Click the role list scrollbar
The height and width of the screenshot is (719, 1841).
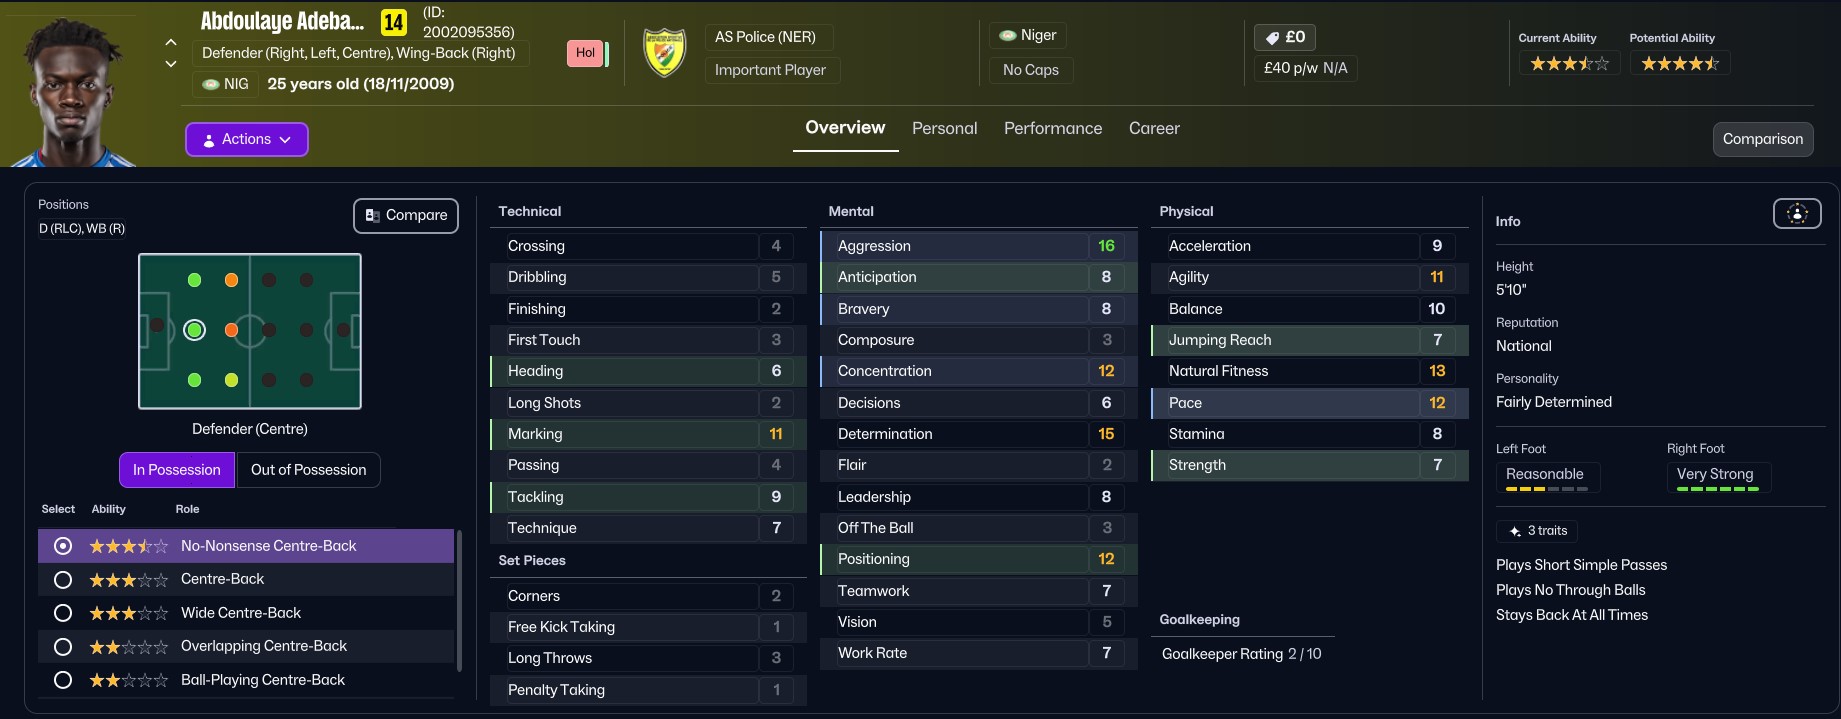(x=459, y=600)
